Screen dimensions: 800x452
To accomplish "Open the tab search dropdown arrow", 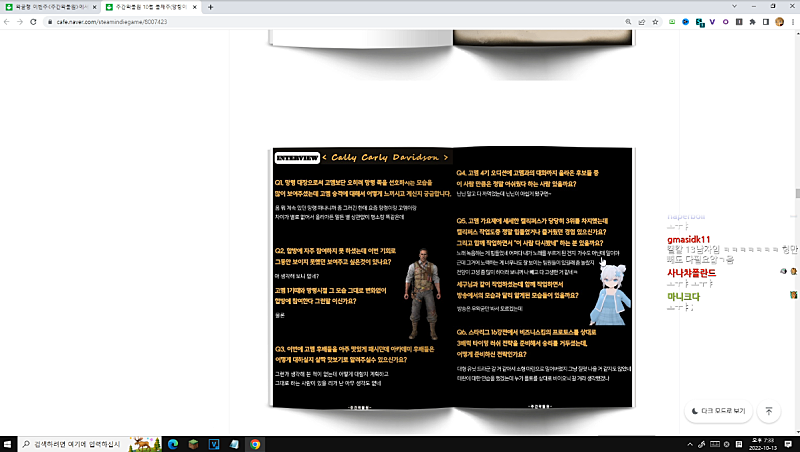I will (734, 7).
